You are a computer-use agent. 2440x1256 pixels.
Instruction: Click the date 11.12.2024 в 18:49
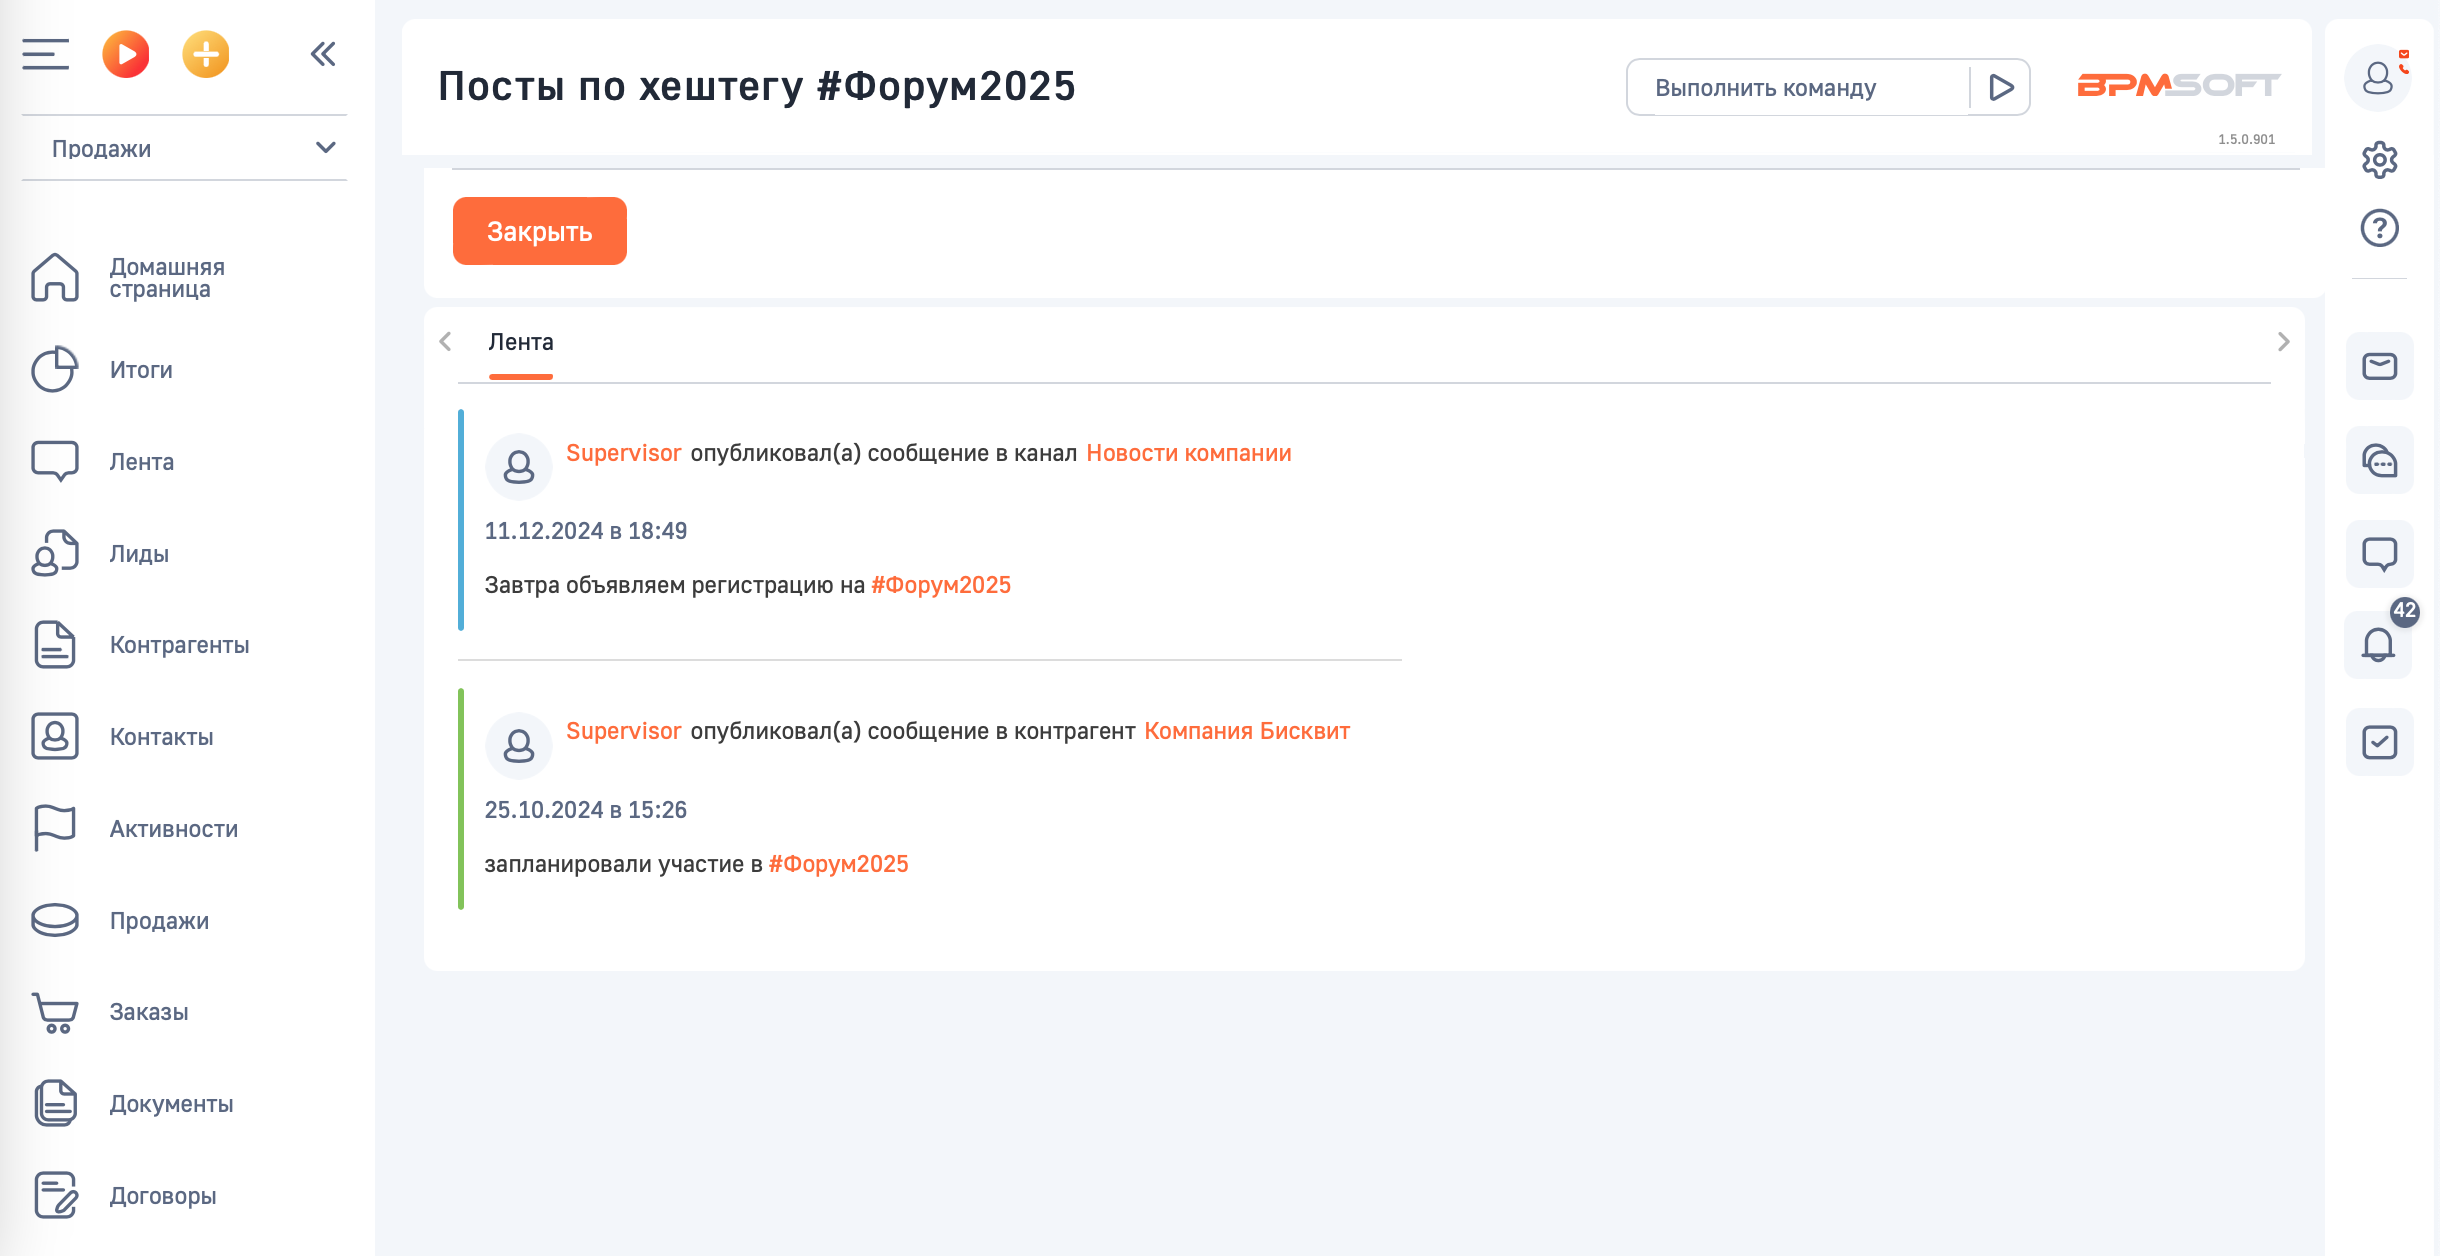pyautogui.click(x=586, y=531)
